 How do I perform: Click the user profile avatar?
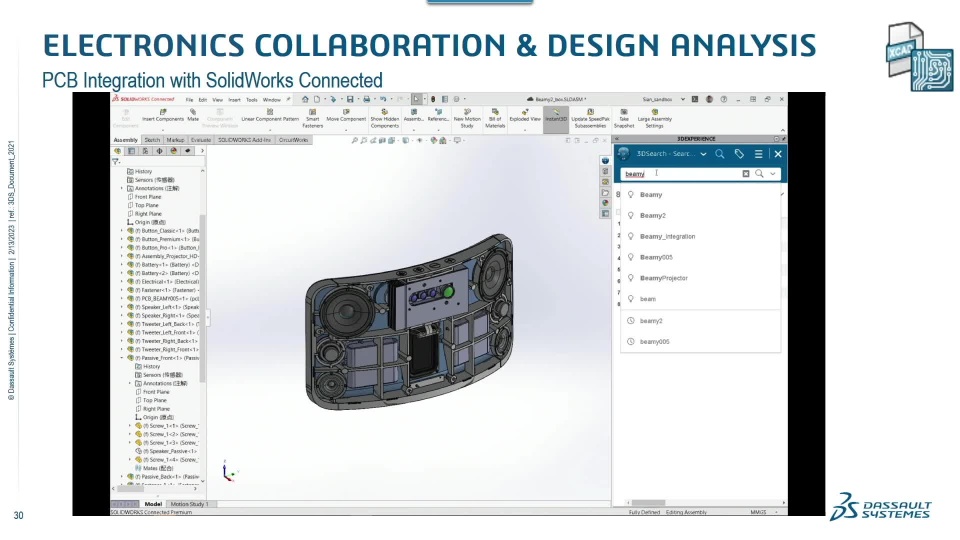709,99
